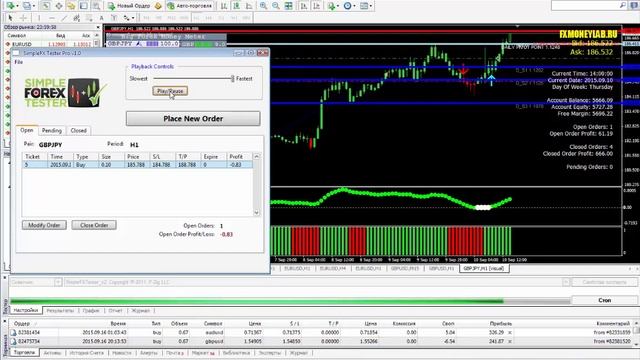Select the Fibonacci retracement tool
This screenshot has height=360, width=640.
[x=89, y=18]
